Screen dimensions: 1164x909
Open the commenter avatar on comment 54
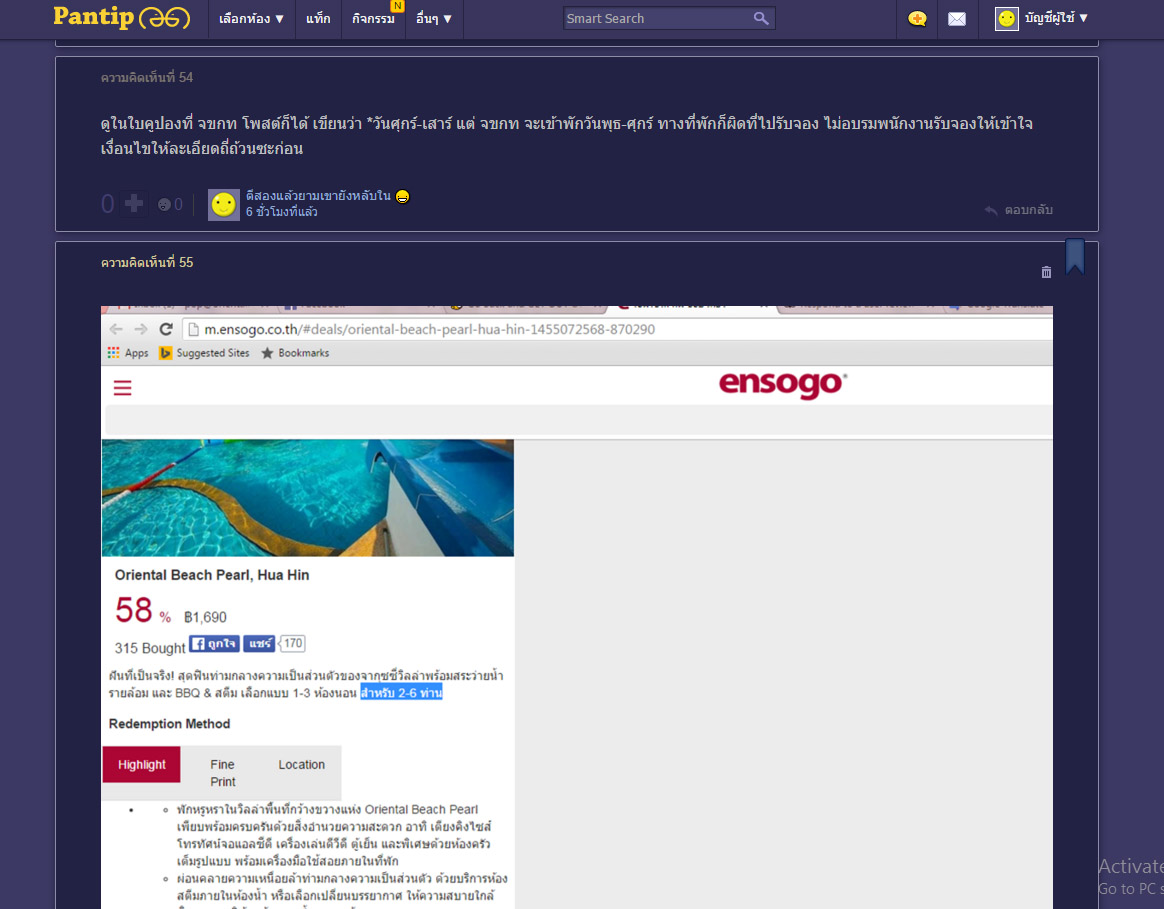223,204
